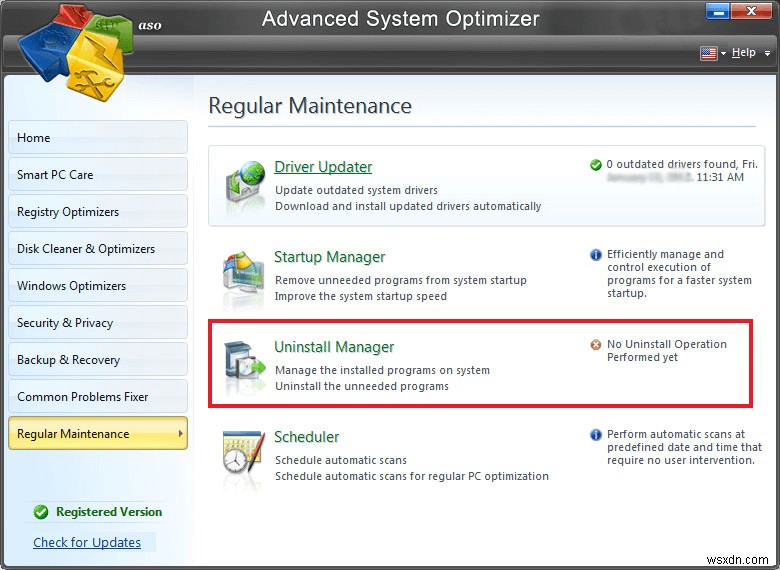Click 'Uninstall the unneeded programs' text

point(362,386)
